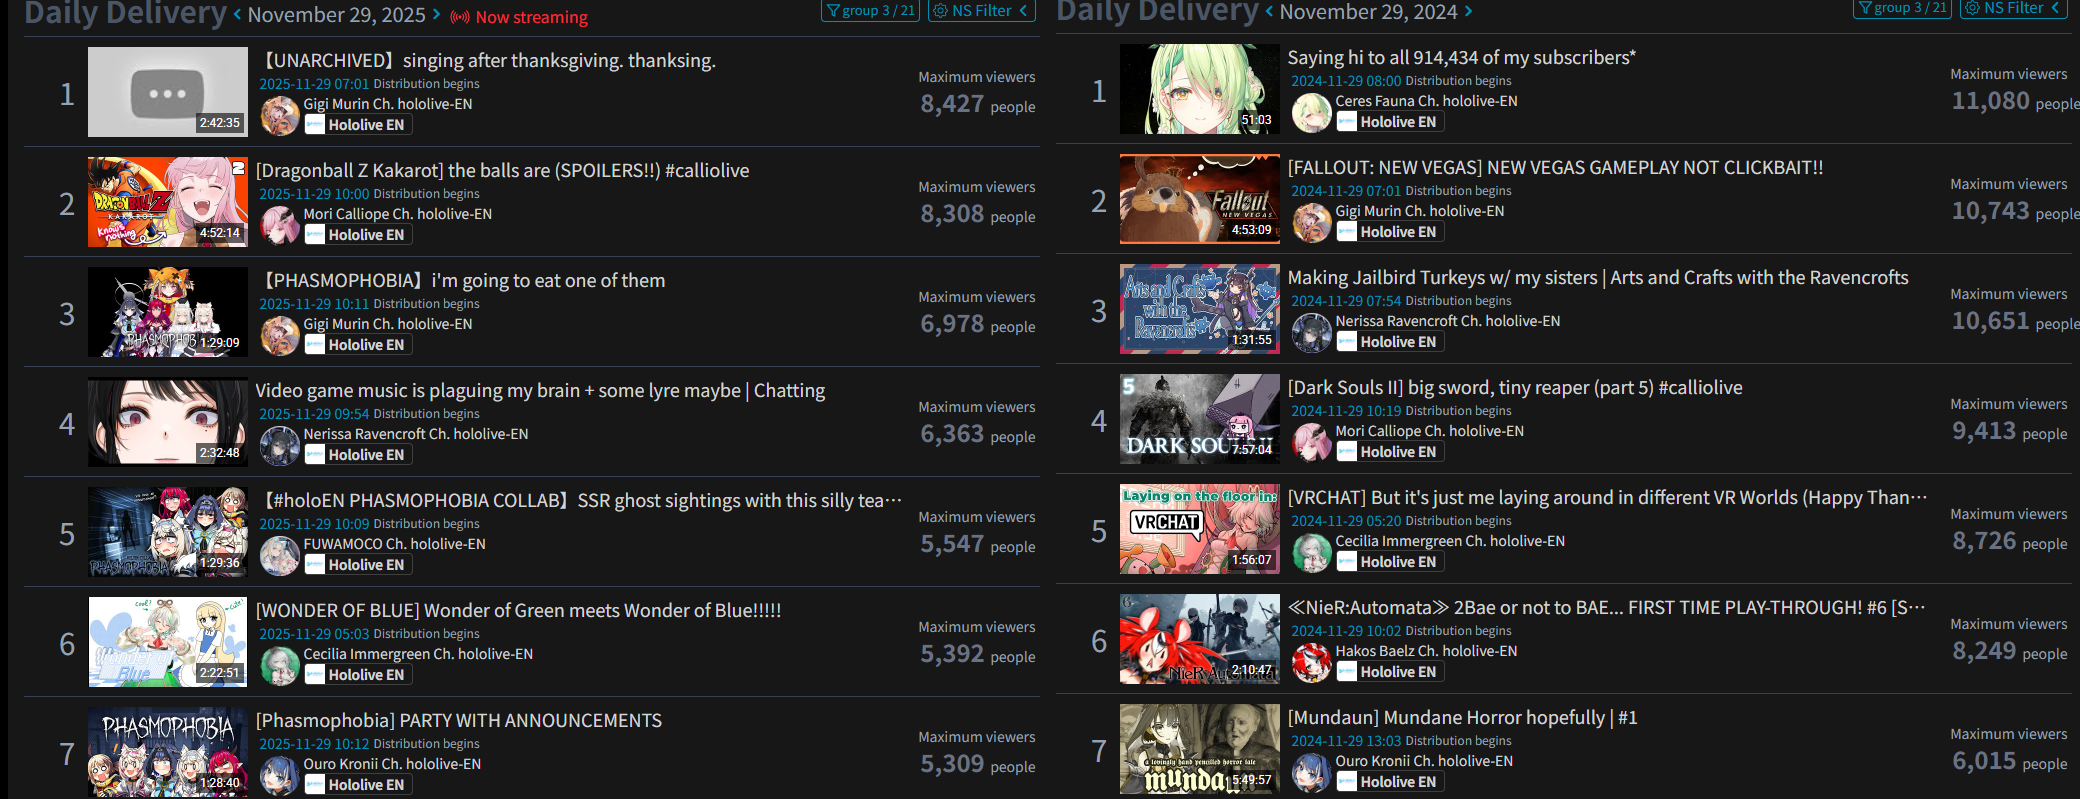This screenshot has width=2080, height=799.
Task: Expand the left panel NS Filter
Action: point(982,10)
